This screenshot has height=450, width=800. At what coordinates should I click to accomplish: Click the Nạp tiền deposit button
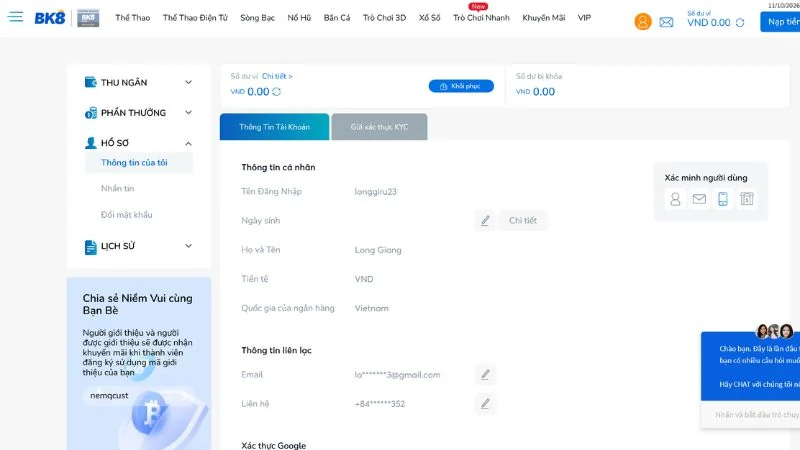pos(780,22)
